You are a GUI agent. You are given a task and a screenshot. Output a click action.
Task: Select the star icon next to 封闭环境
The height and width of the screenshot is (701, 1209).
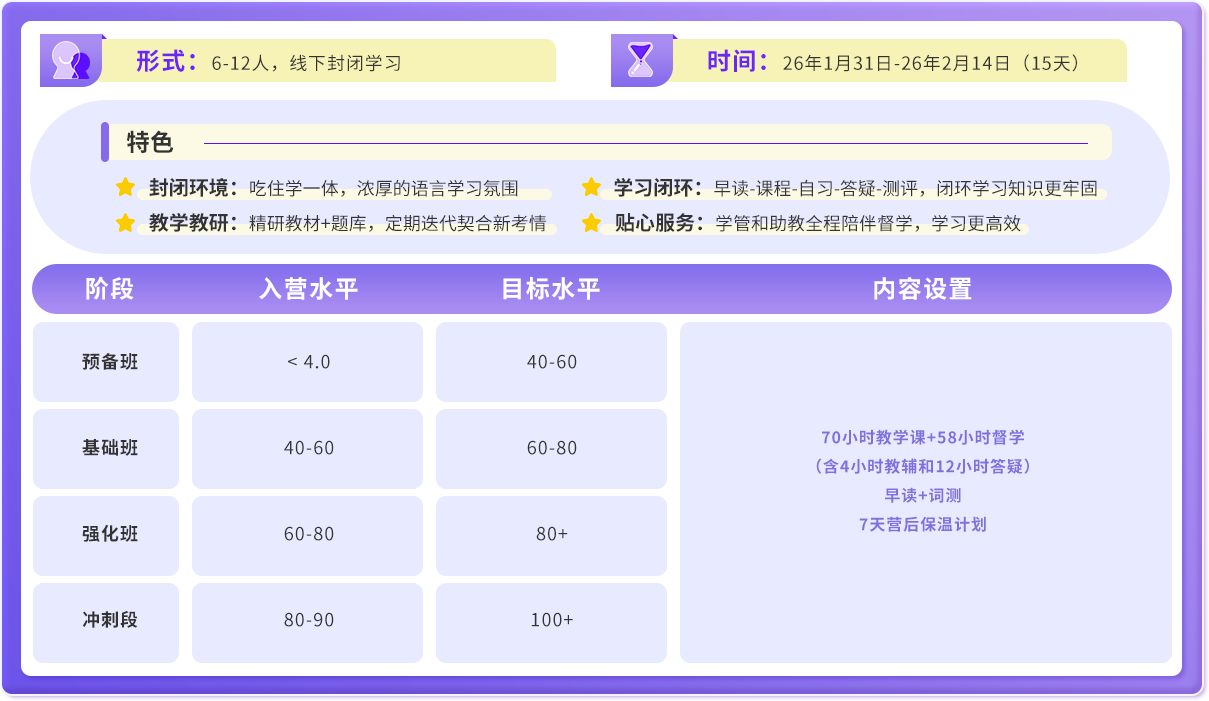tap(125, 187)
